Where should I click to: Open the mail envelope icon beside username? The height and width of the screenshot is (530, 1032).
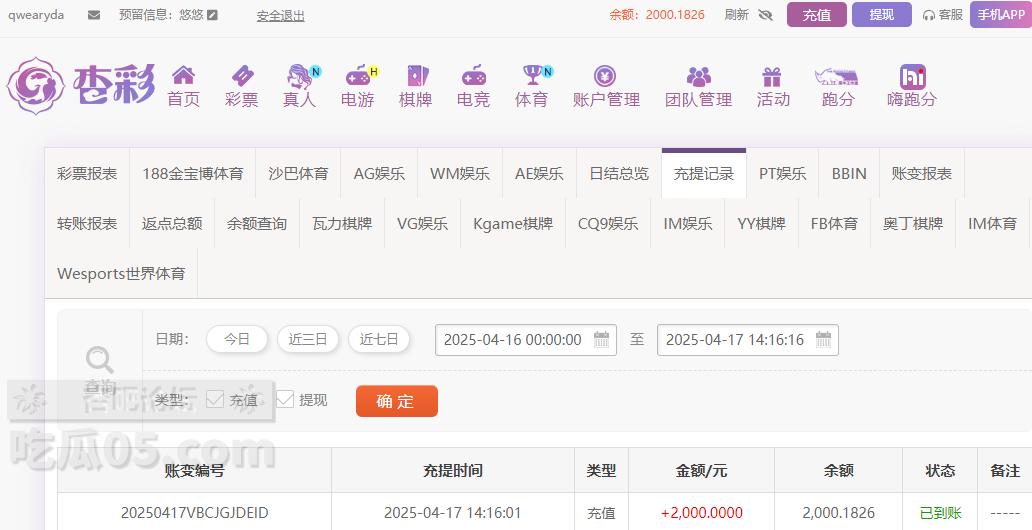pos(94,14)
